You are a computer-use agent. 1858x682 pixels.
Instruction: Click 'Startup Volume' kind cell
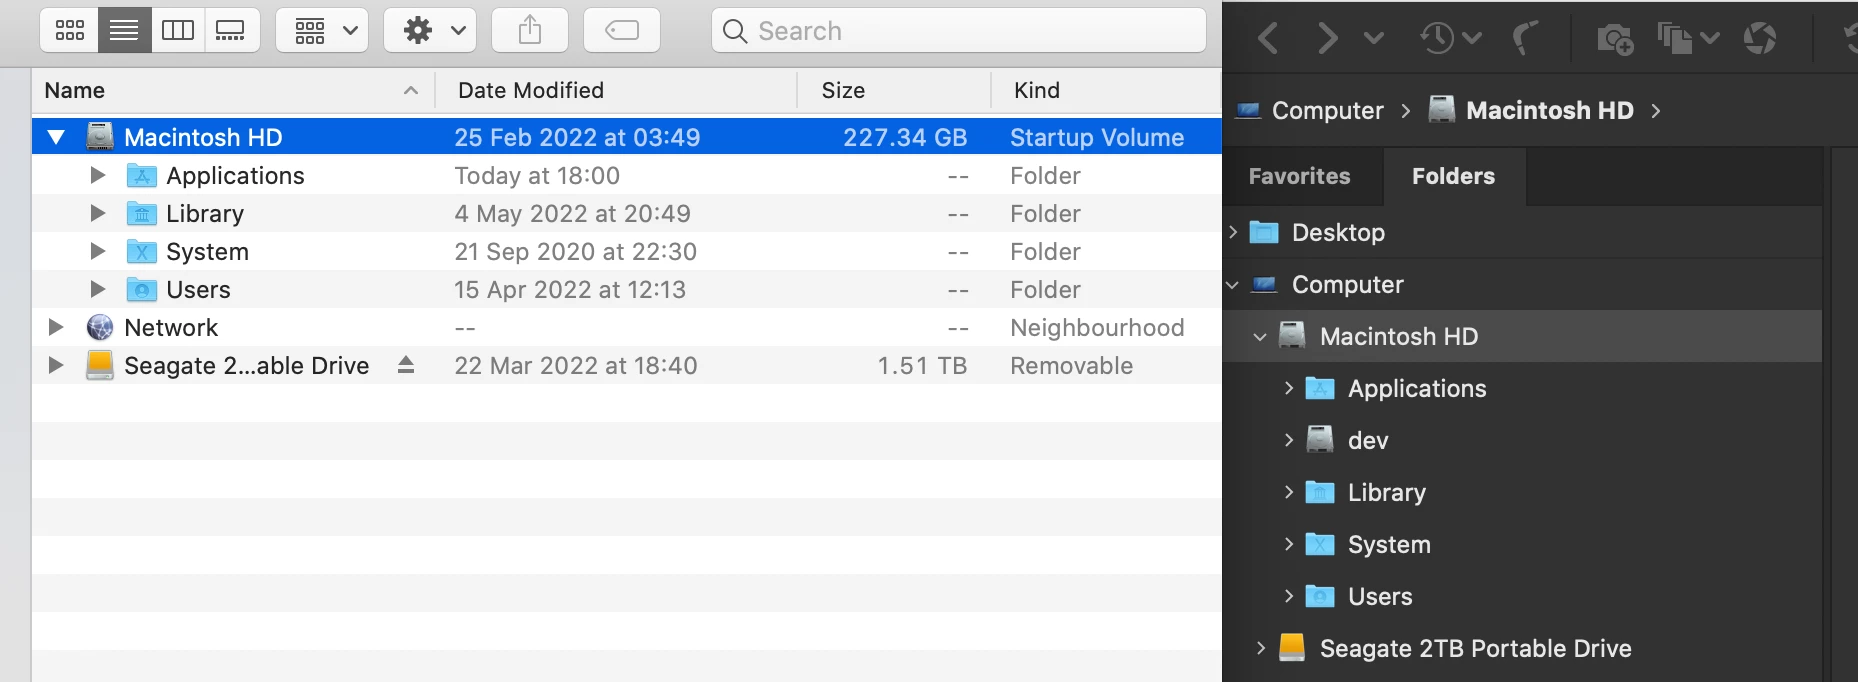(x=1097, y=138)
